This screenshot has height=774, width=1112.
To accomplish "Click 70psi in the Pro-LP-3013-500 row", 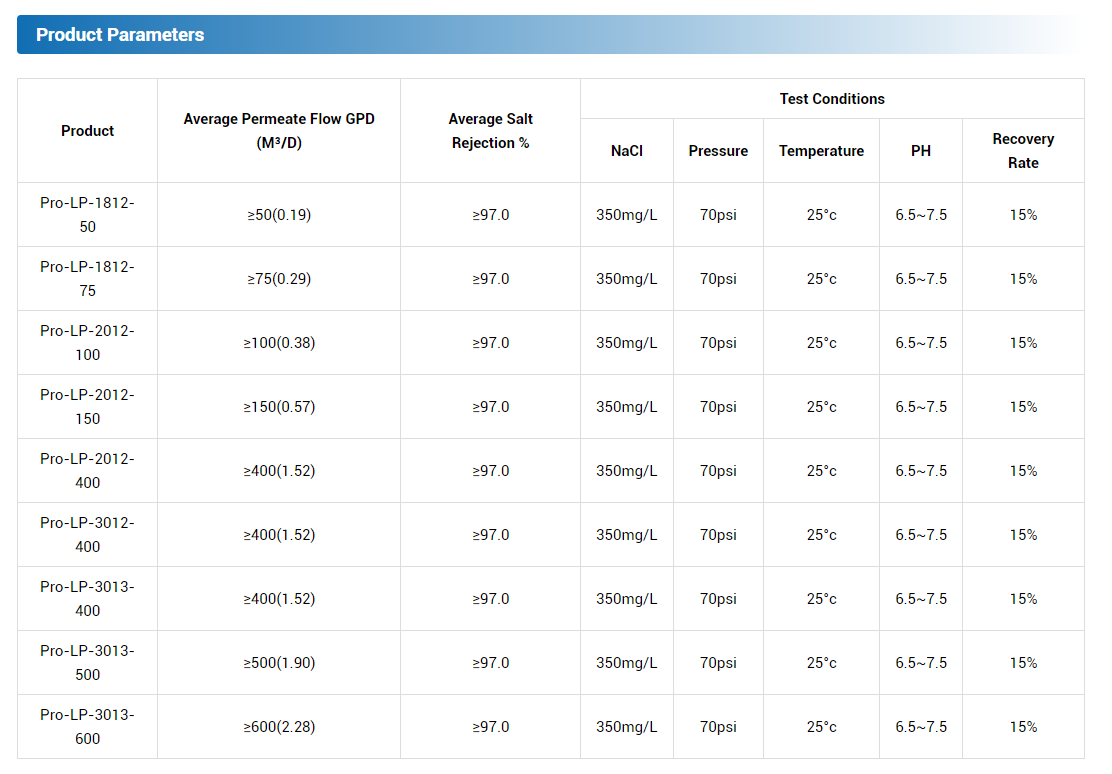I will (x=718, y=662).
